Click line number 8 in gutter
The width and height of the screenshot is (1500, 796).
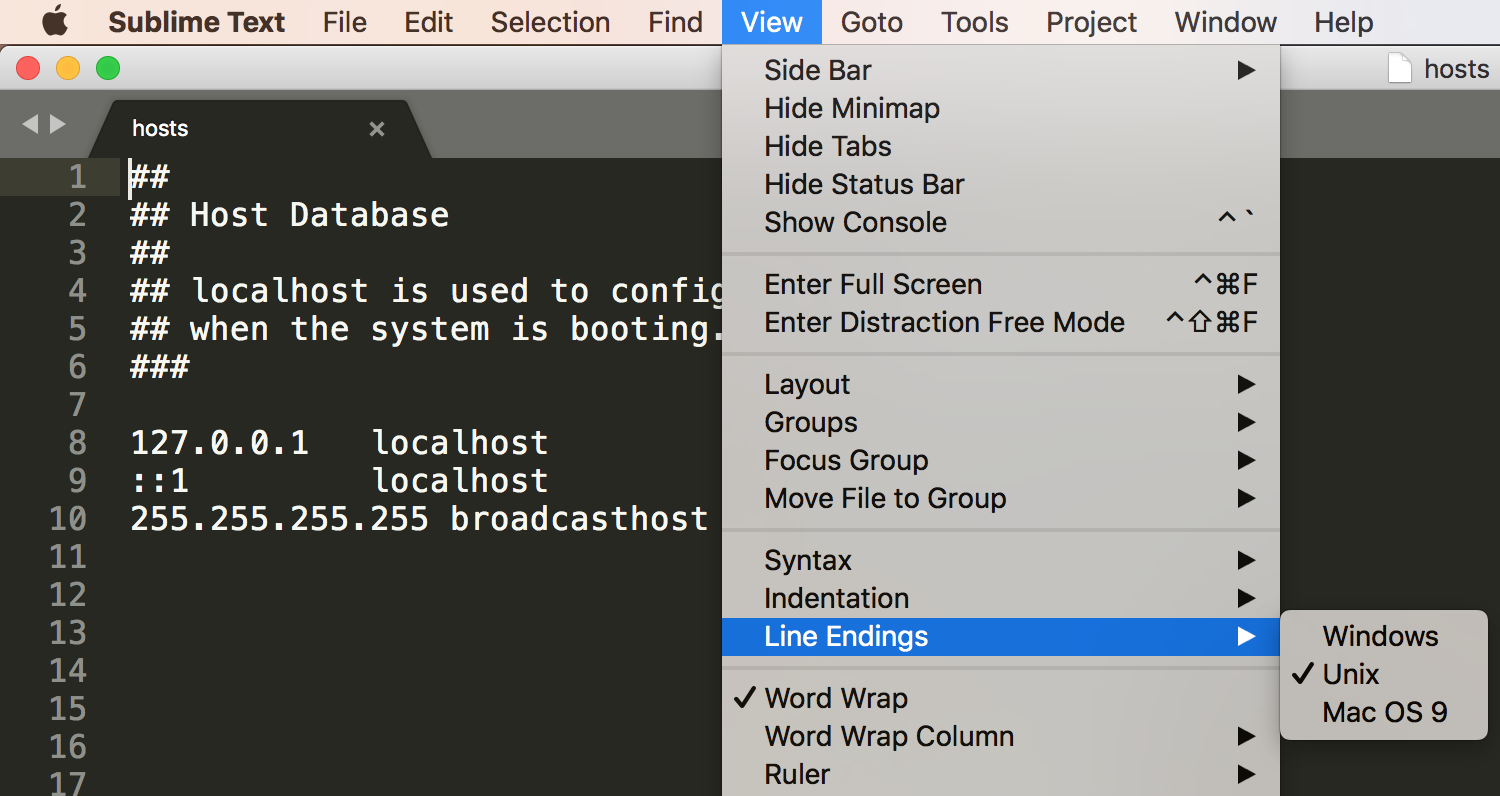(x=77, y=442)
